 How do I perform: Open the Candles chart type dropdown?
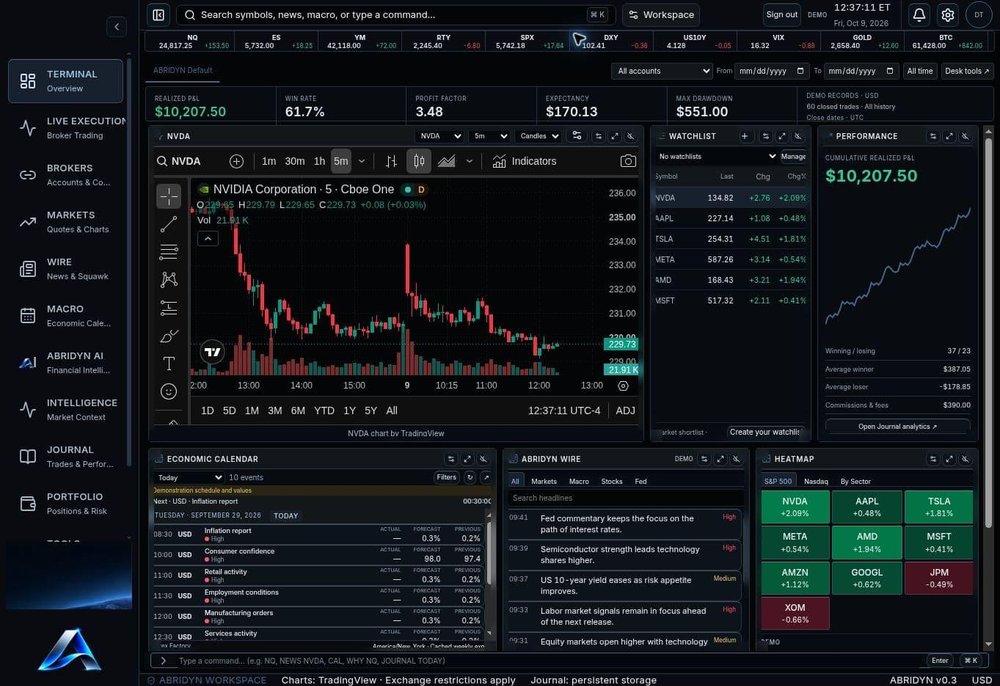pyautogui.click(x=539, y=136)
